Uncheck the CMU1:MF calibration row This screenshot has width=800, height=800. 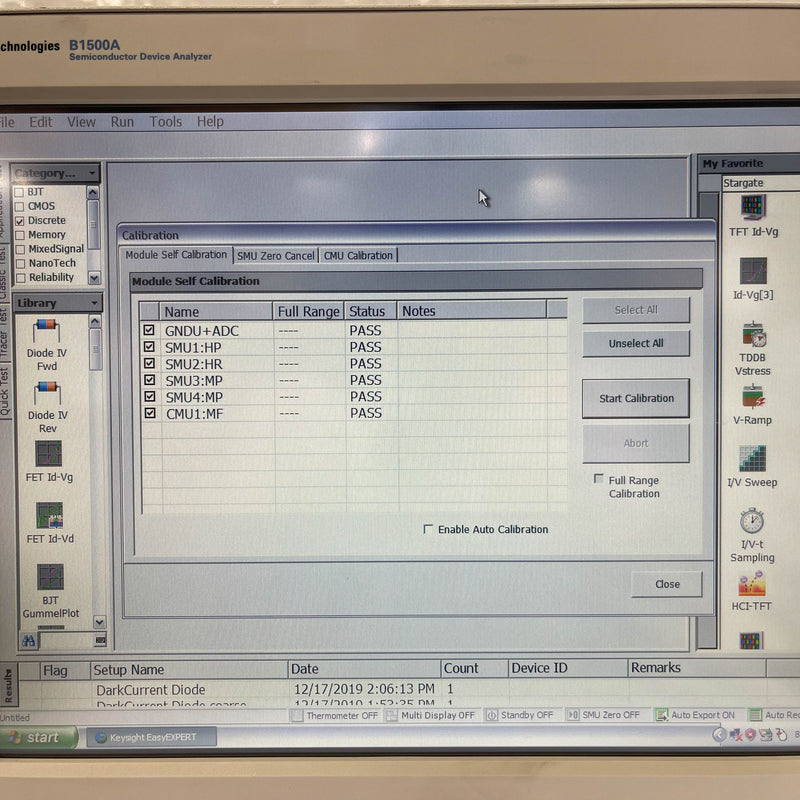(x=148, y=412)
